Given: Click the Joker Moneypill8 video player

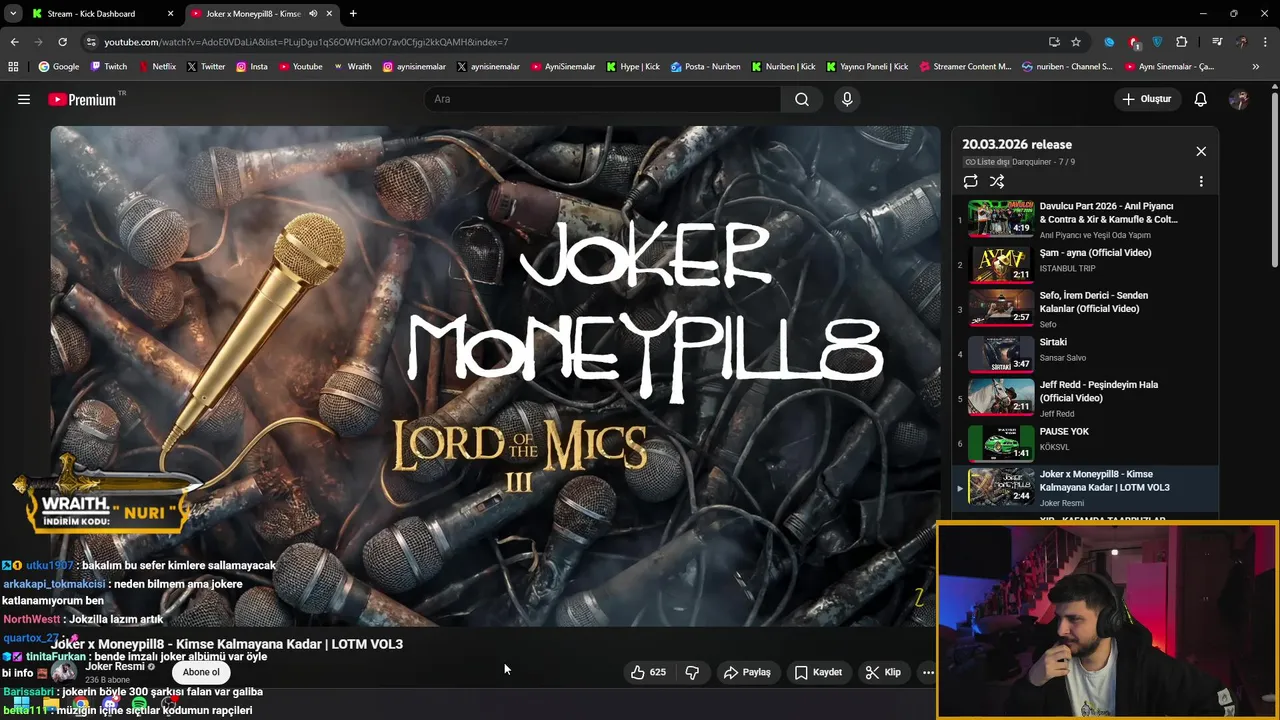Looking at the screenshot, I should 495,375.
